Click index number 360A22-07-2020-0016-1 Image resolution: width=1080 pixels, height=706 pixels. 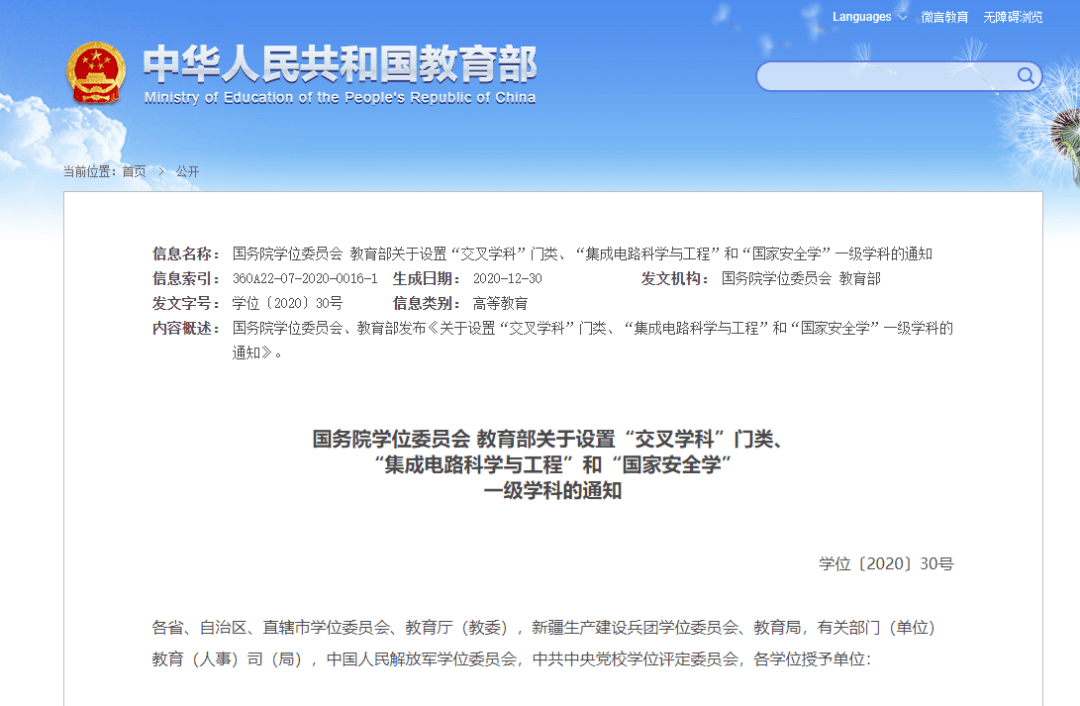304,279
